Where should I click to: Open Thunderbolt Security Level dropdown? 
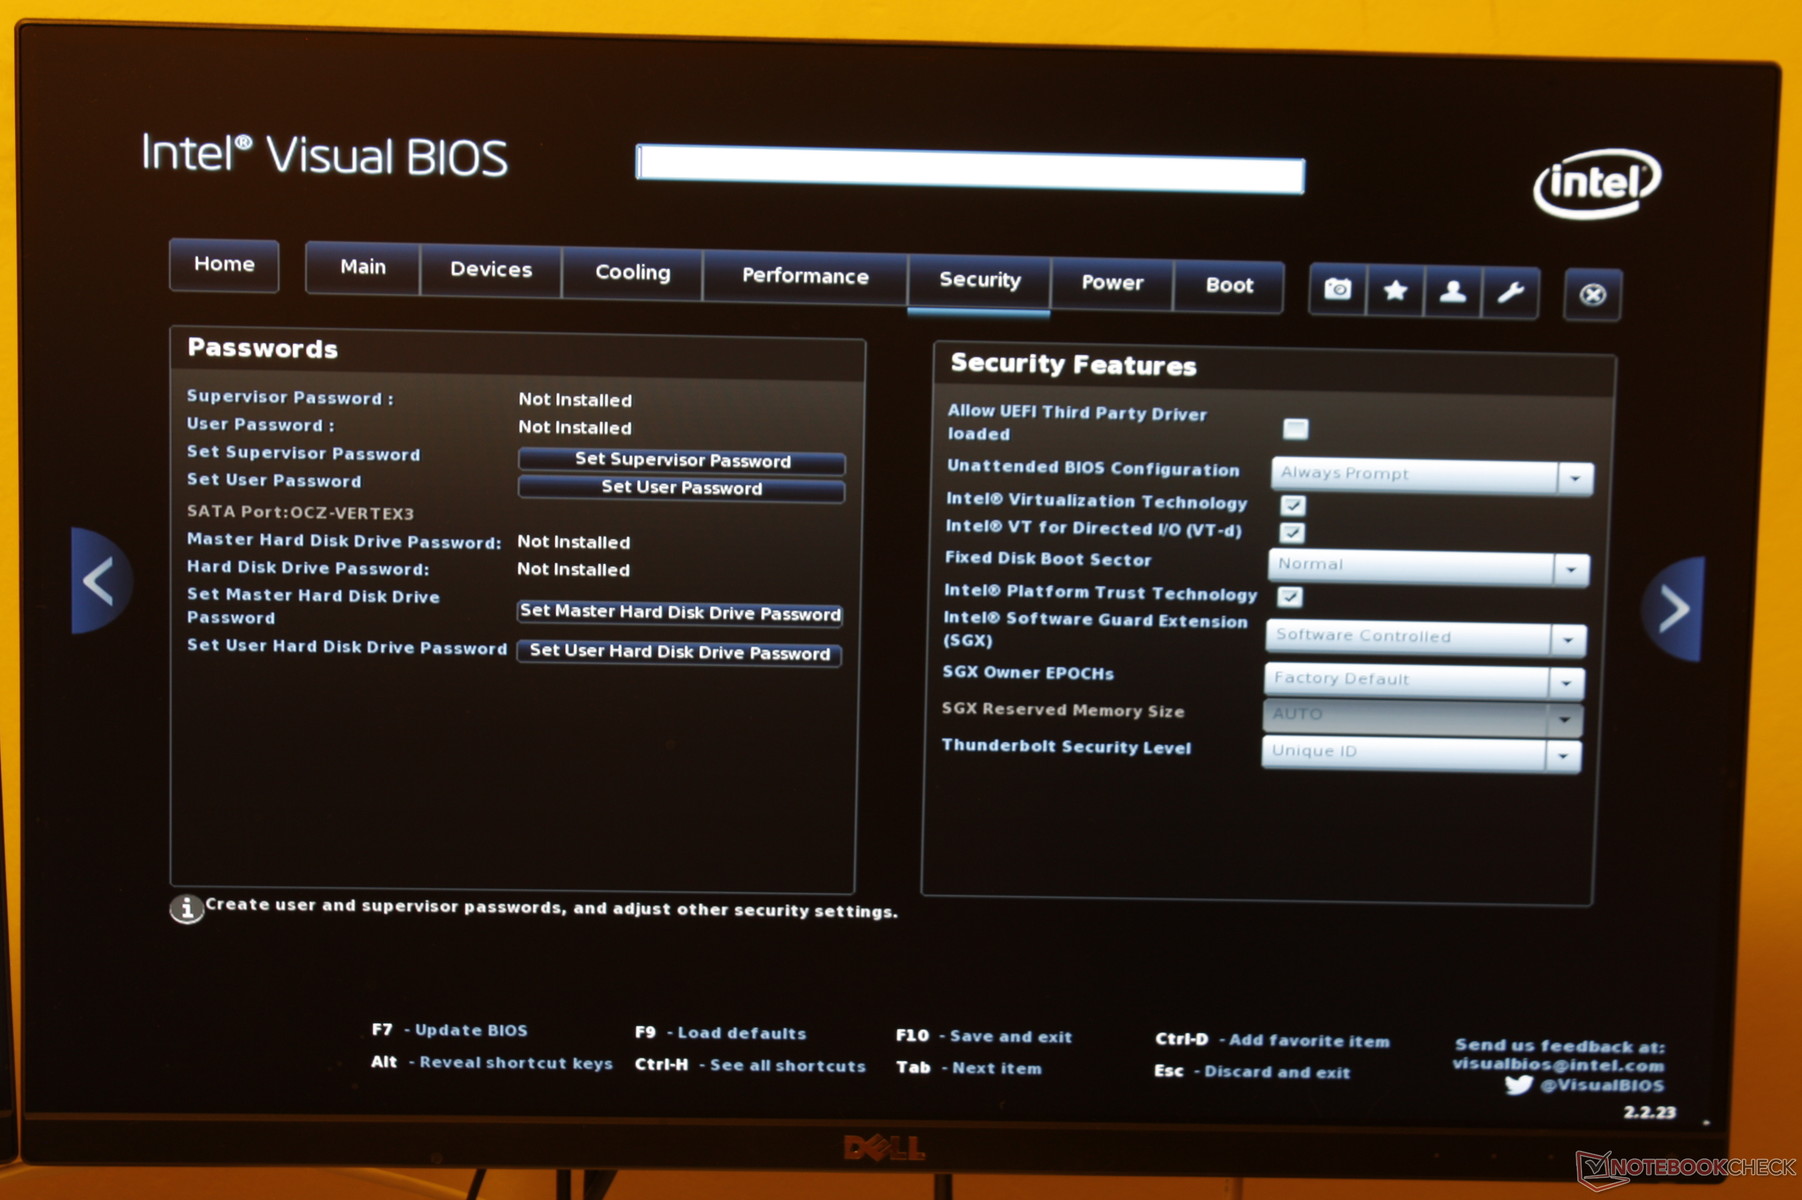point(1421,753)
